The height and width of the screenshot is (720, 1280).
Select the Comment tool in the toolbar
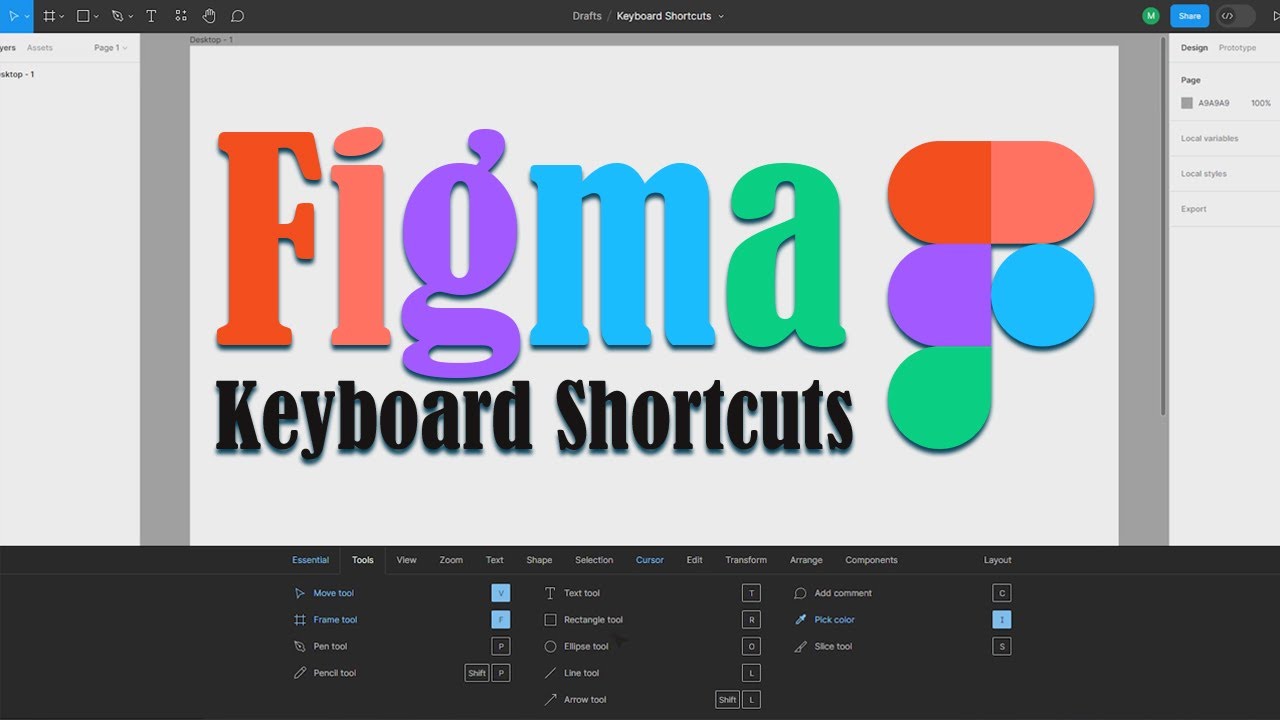(x=238, y=16)
